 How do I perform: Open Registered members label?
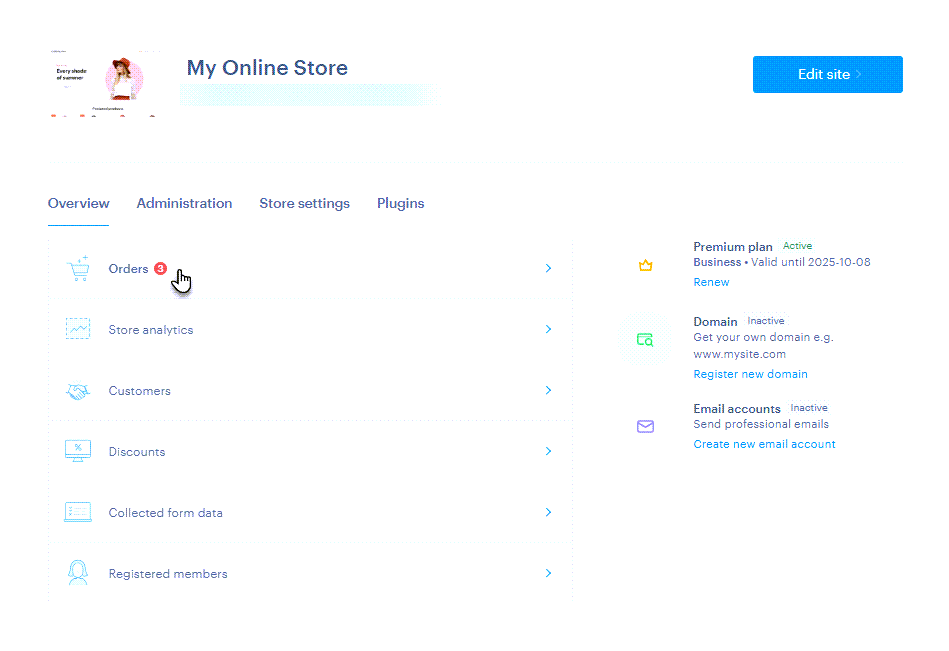click(x=168, y=574)
